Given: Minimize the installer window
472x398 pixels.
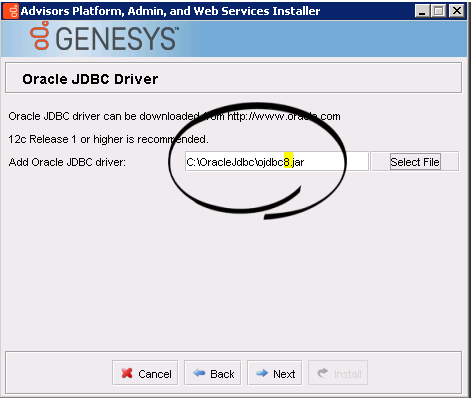Looking at the screenshot, I should pos(422,11).
